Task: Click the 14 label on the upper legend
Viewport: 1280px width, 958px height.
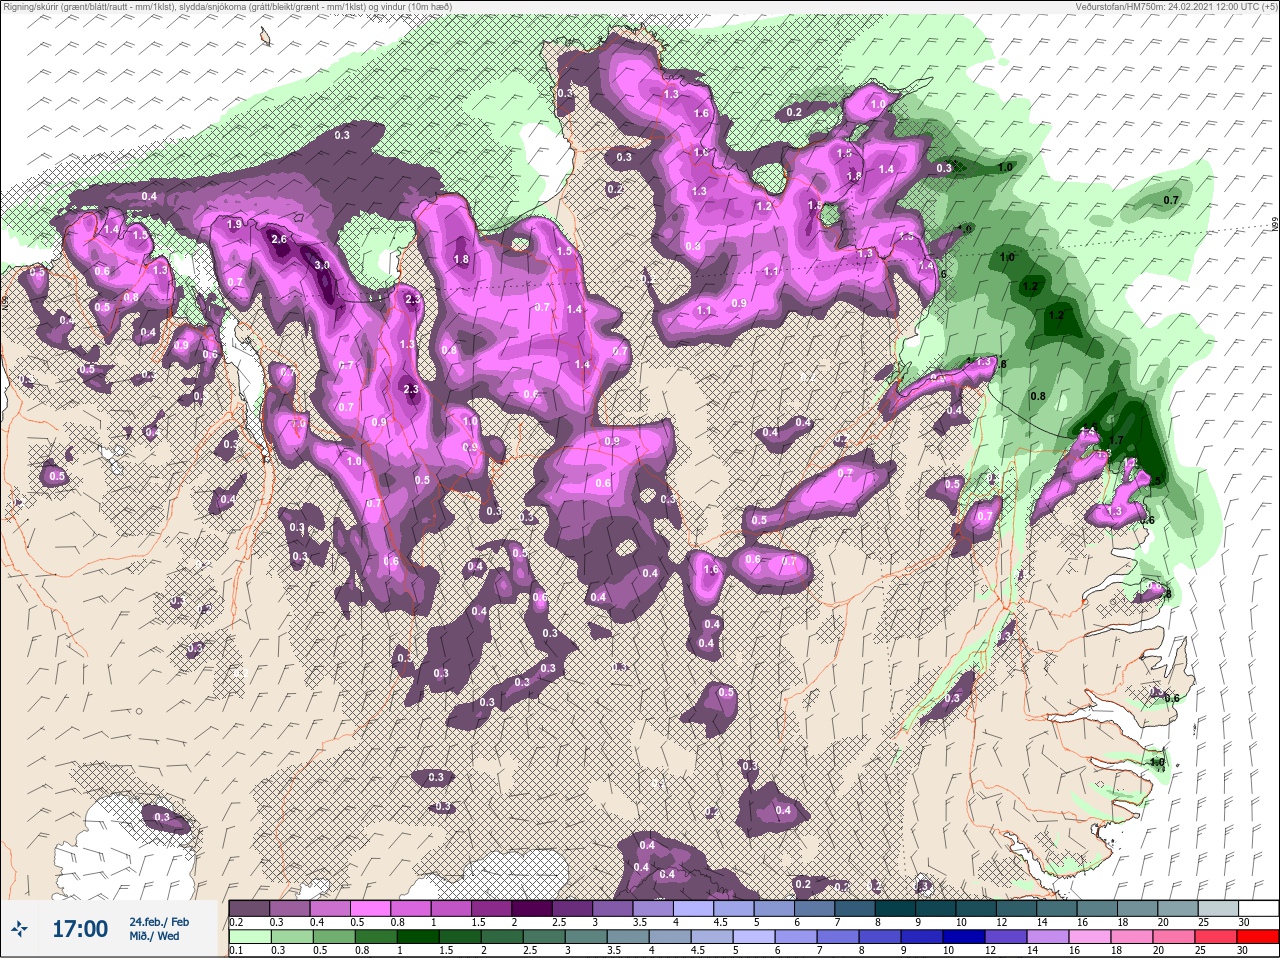Action: 1041,922
